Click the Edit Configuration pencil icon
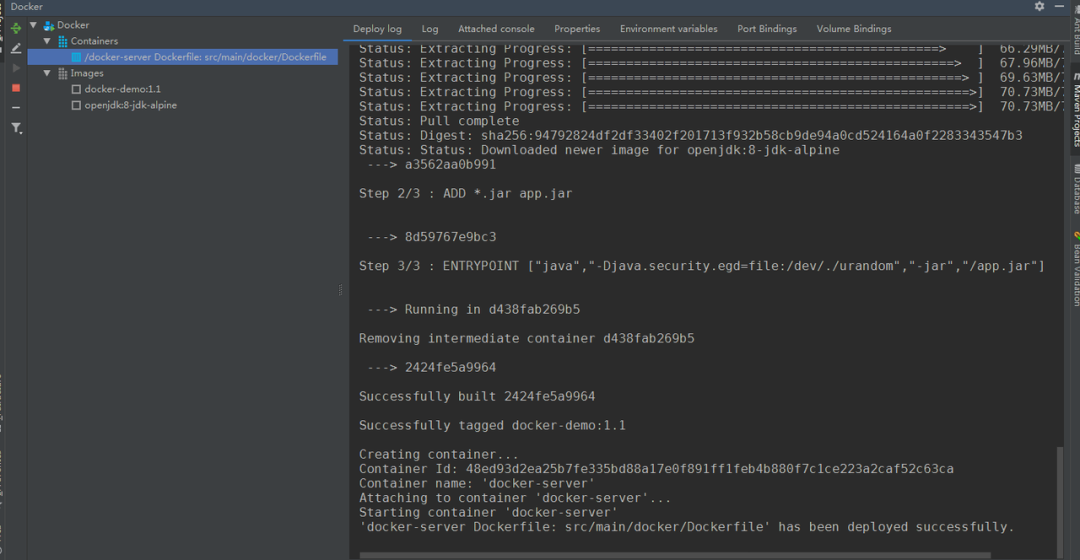This screenshot has width=1080, height=560. click(16, 48)
